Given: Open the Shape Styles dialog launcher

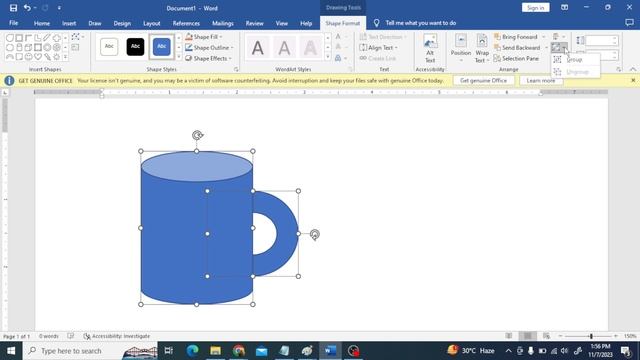Looking at the screenshot, I should [236, 70].
